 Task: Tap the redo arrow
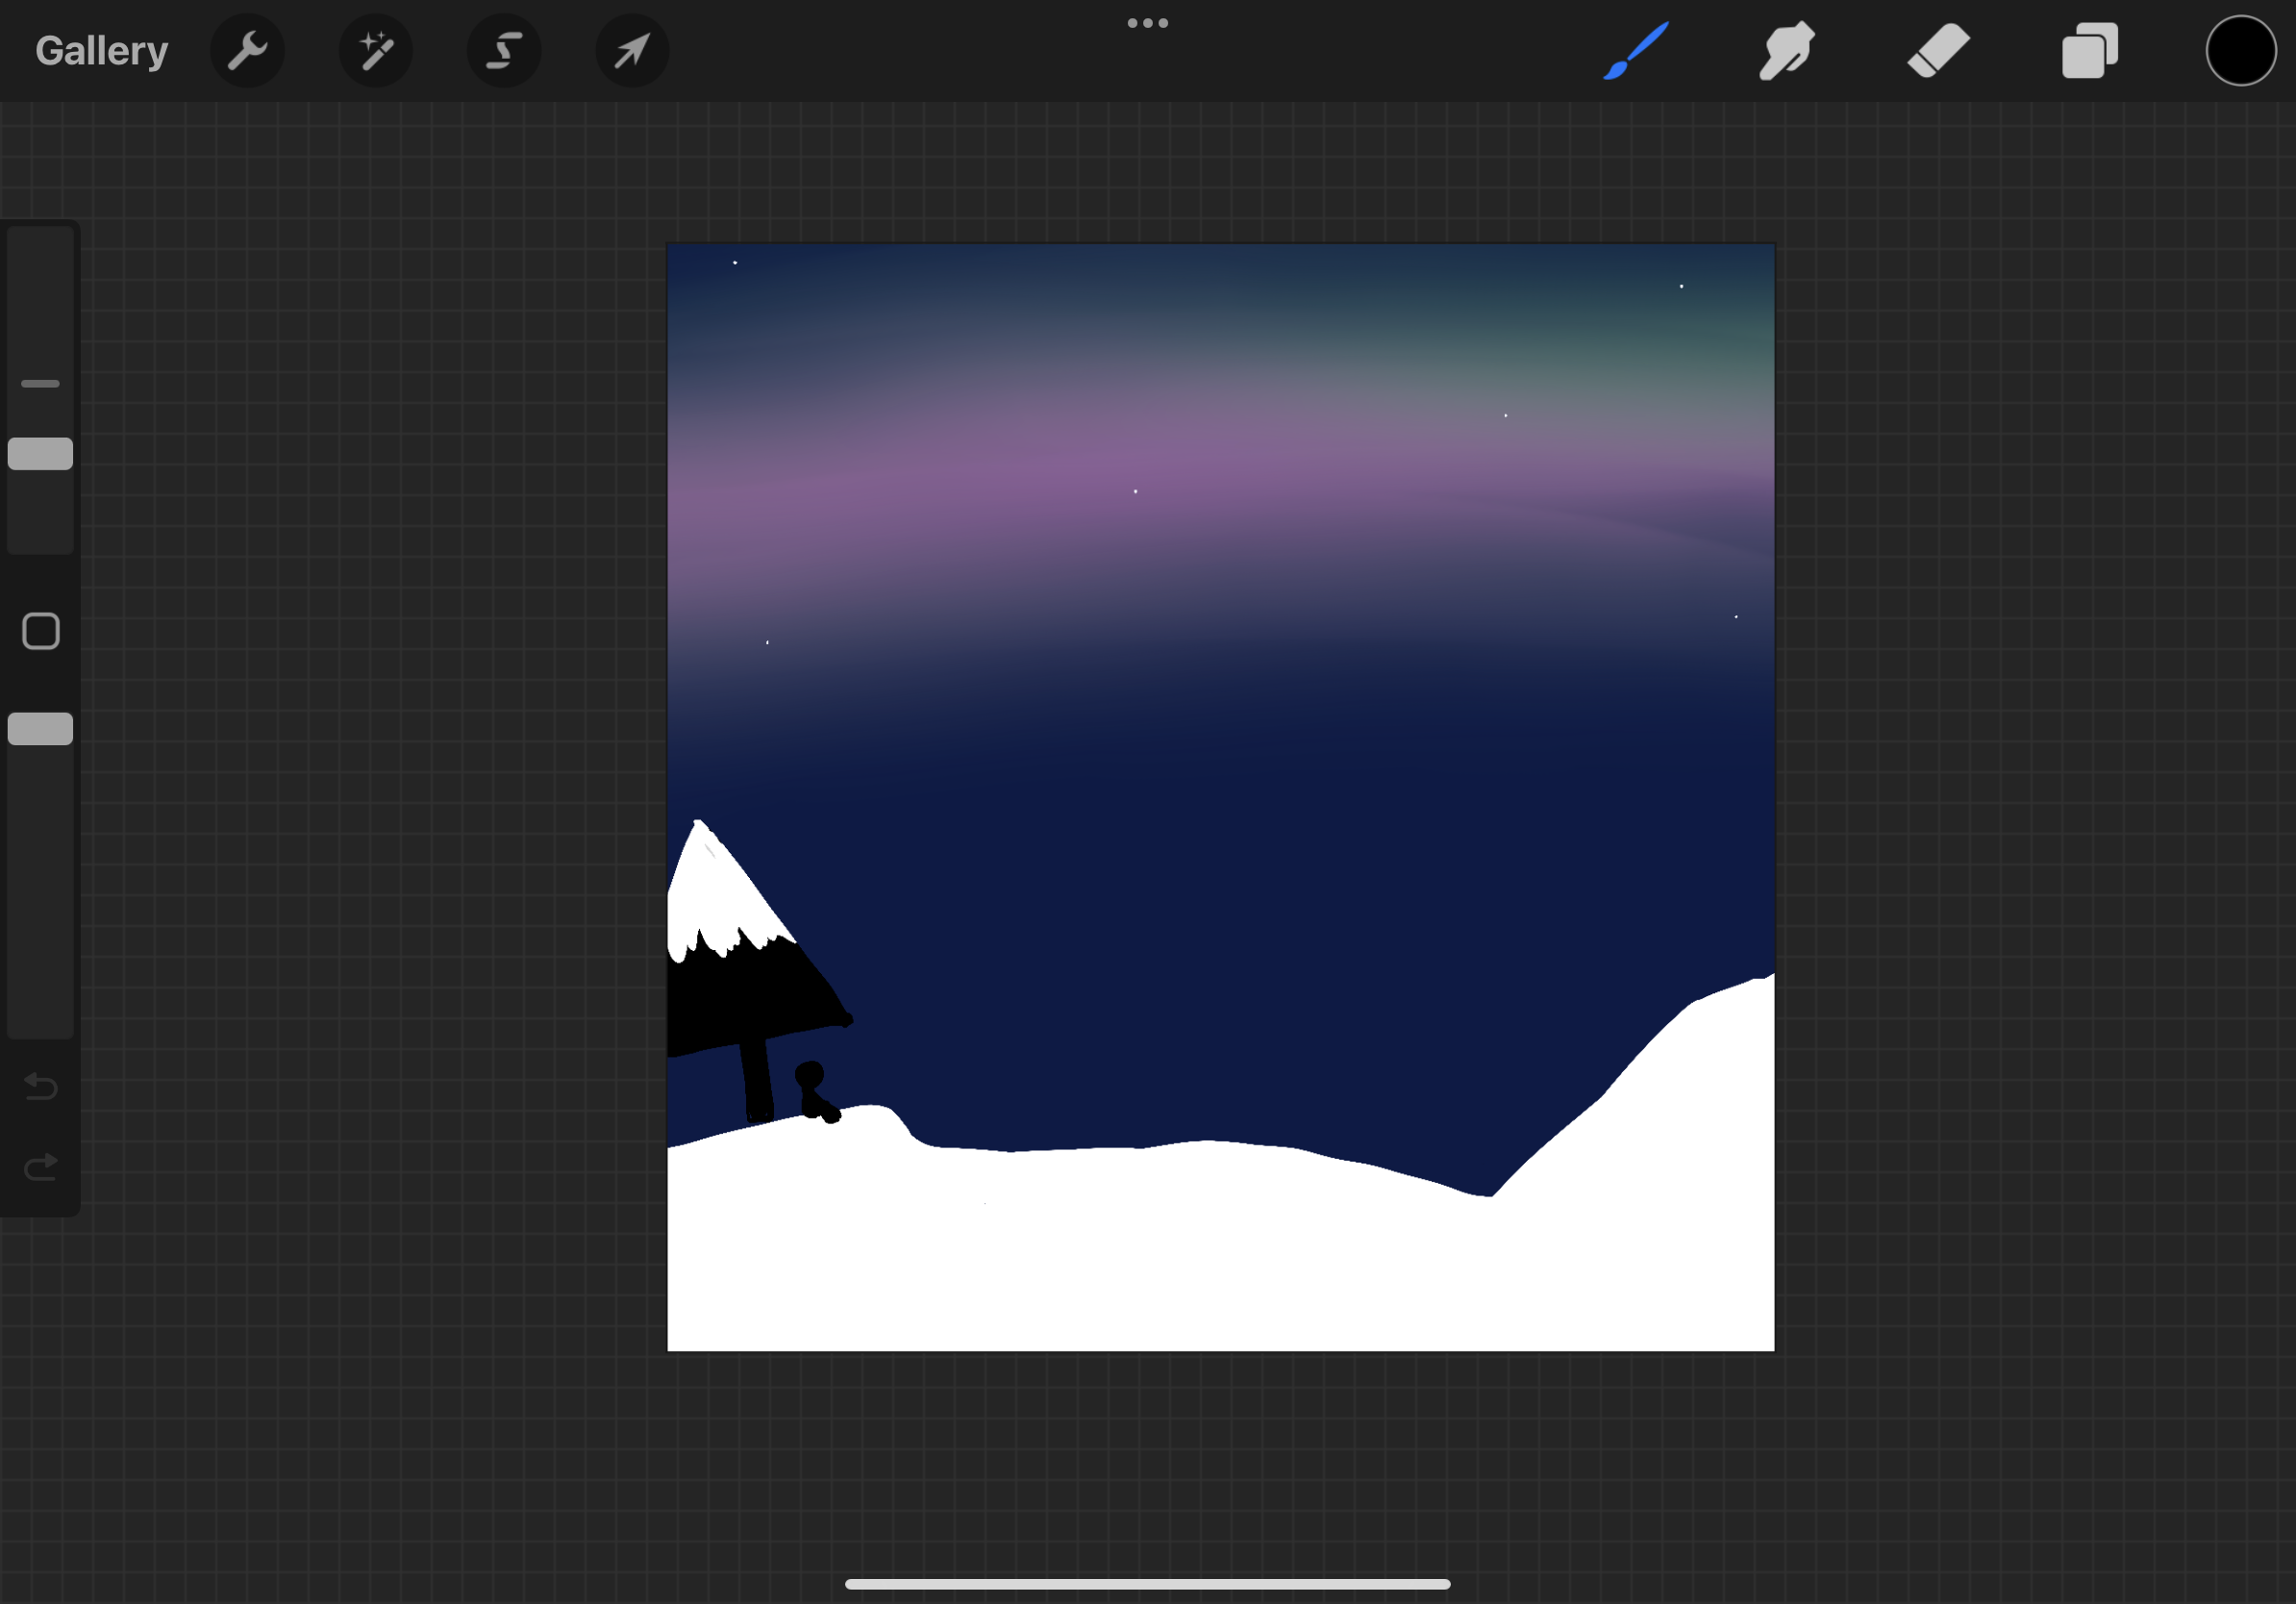click(x=40, y=1166)
